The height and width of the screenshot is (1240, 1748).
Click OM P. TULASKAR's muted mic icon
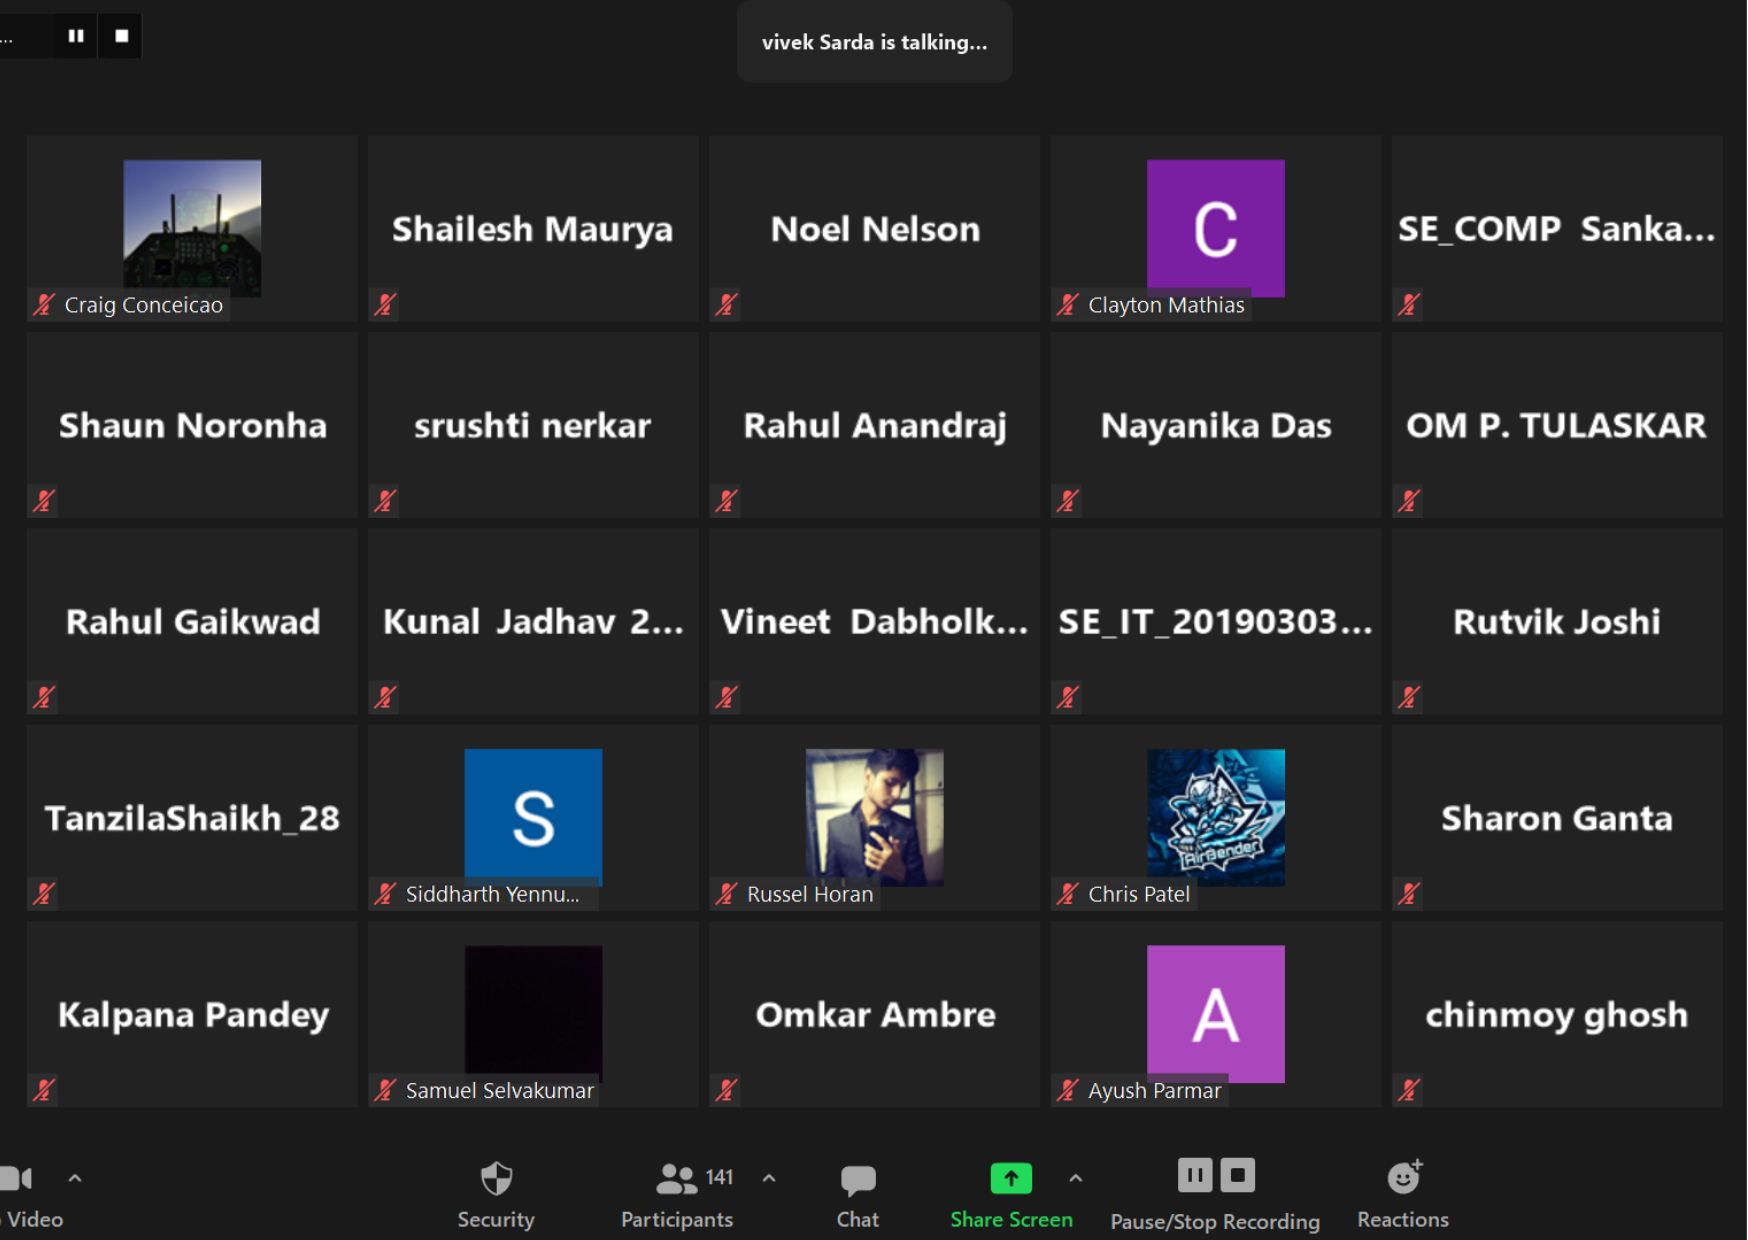tap(1409, 500)
